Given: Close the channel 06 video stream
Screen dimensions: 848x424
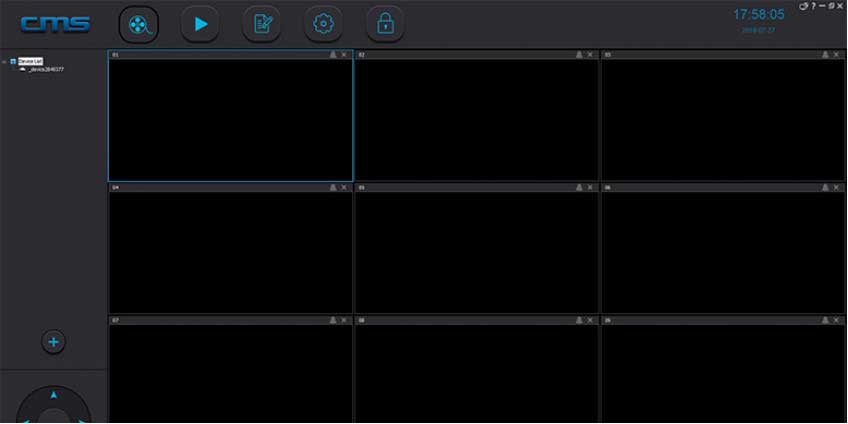Looking at the screenshot, I should click(x=836, y=187).
